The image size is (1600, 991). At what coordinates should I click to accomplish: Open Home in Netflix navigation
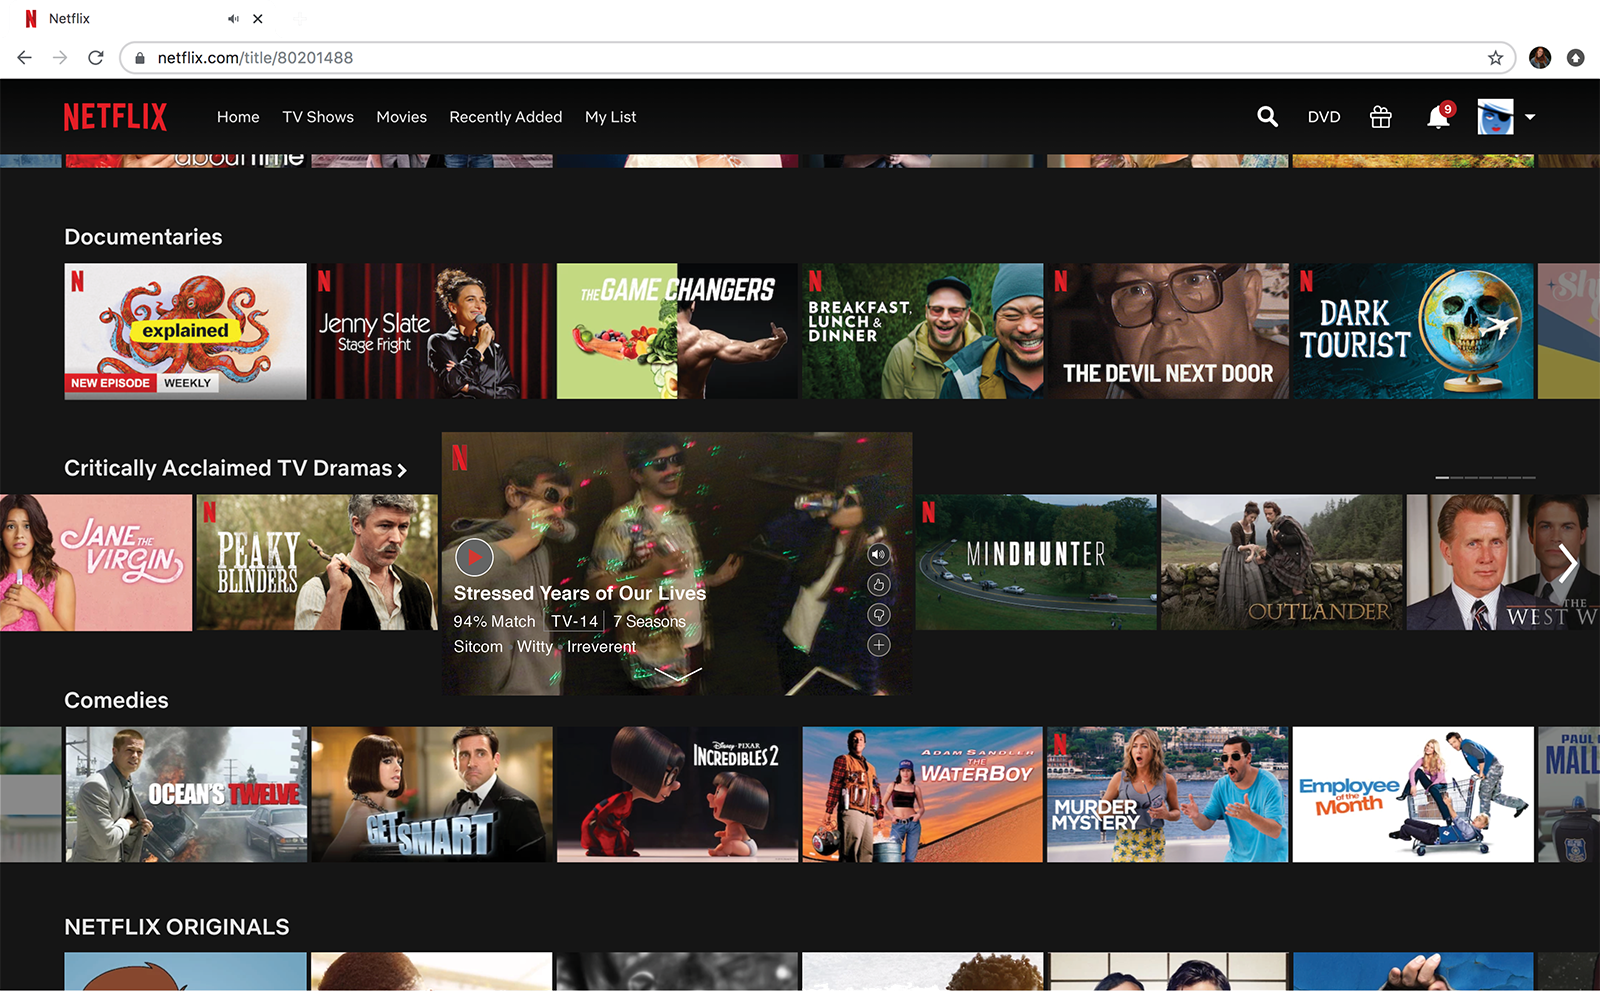[x=238, y=117]
